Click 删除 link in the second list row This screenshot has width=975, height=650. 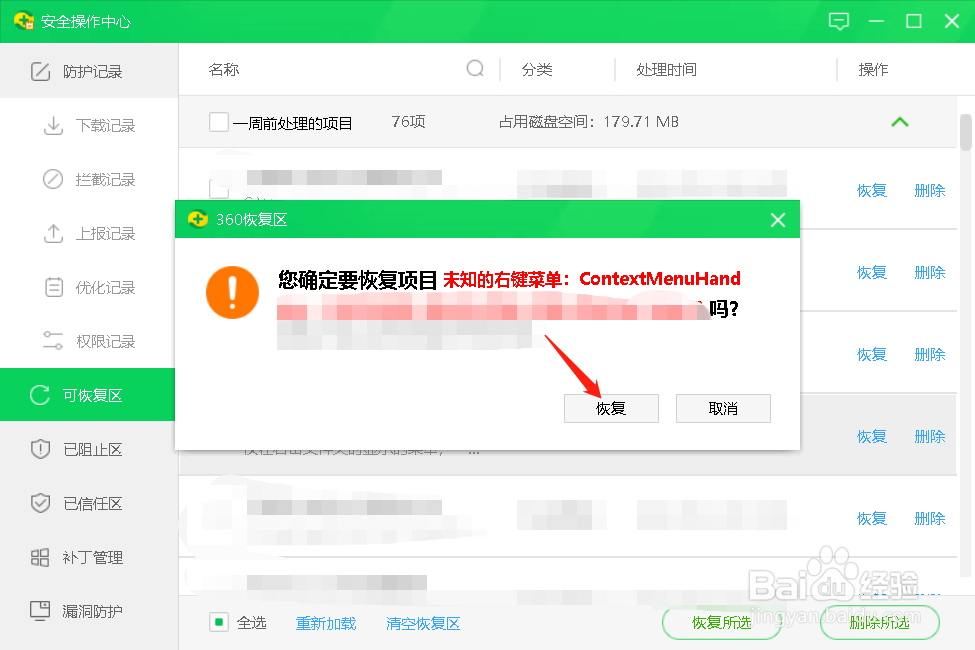930,272
